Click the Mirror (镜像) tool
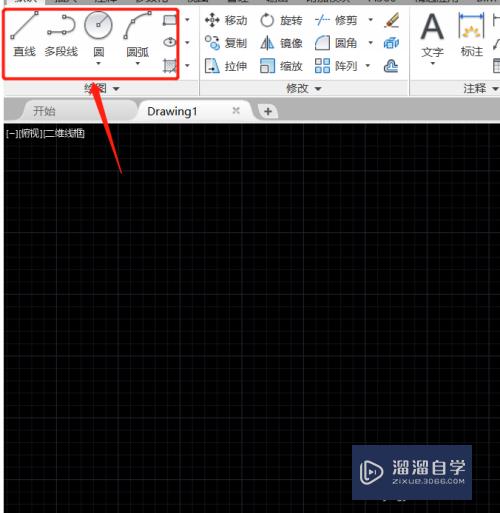Viewport: 500px width, 513px height. point(281,43)
